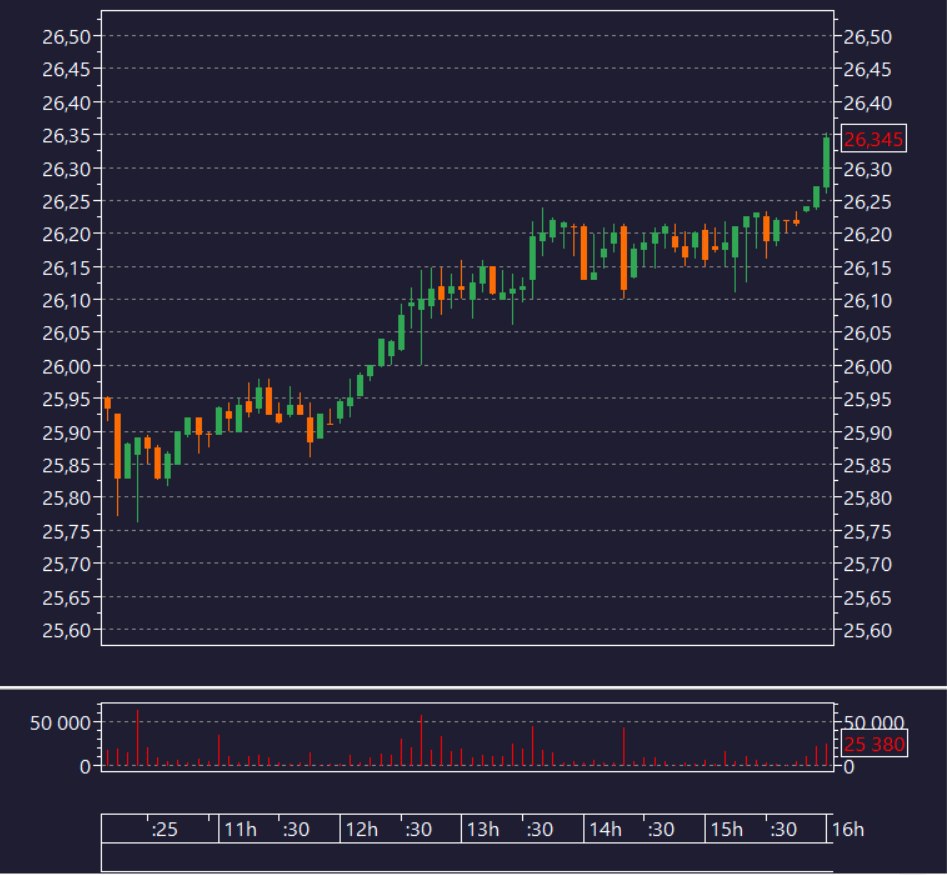
Task: Select the 11h time axis label
Action: click(x=240, y=830)
